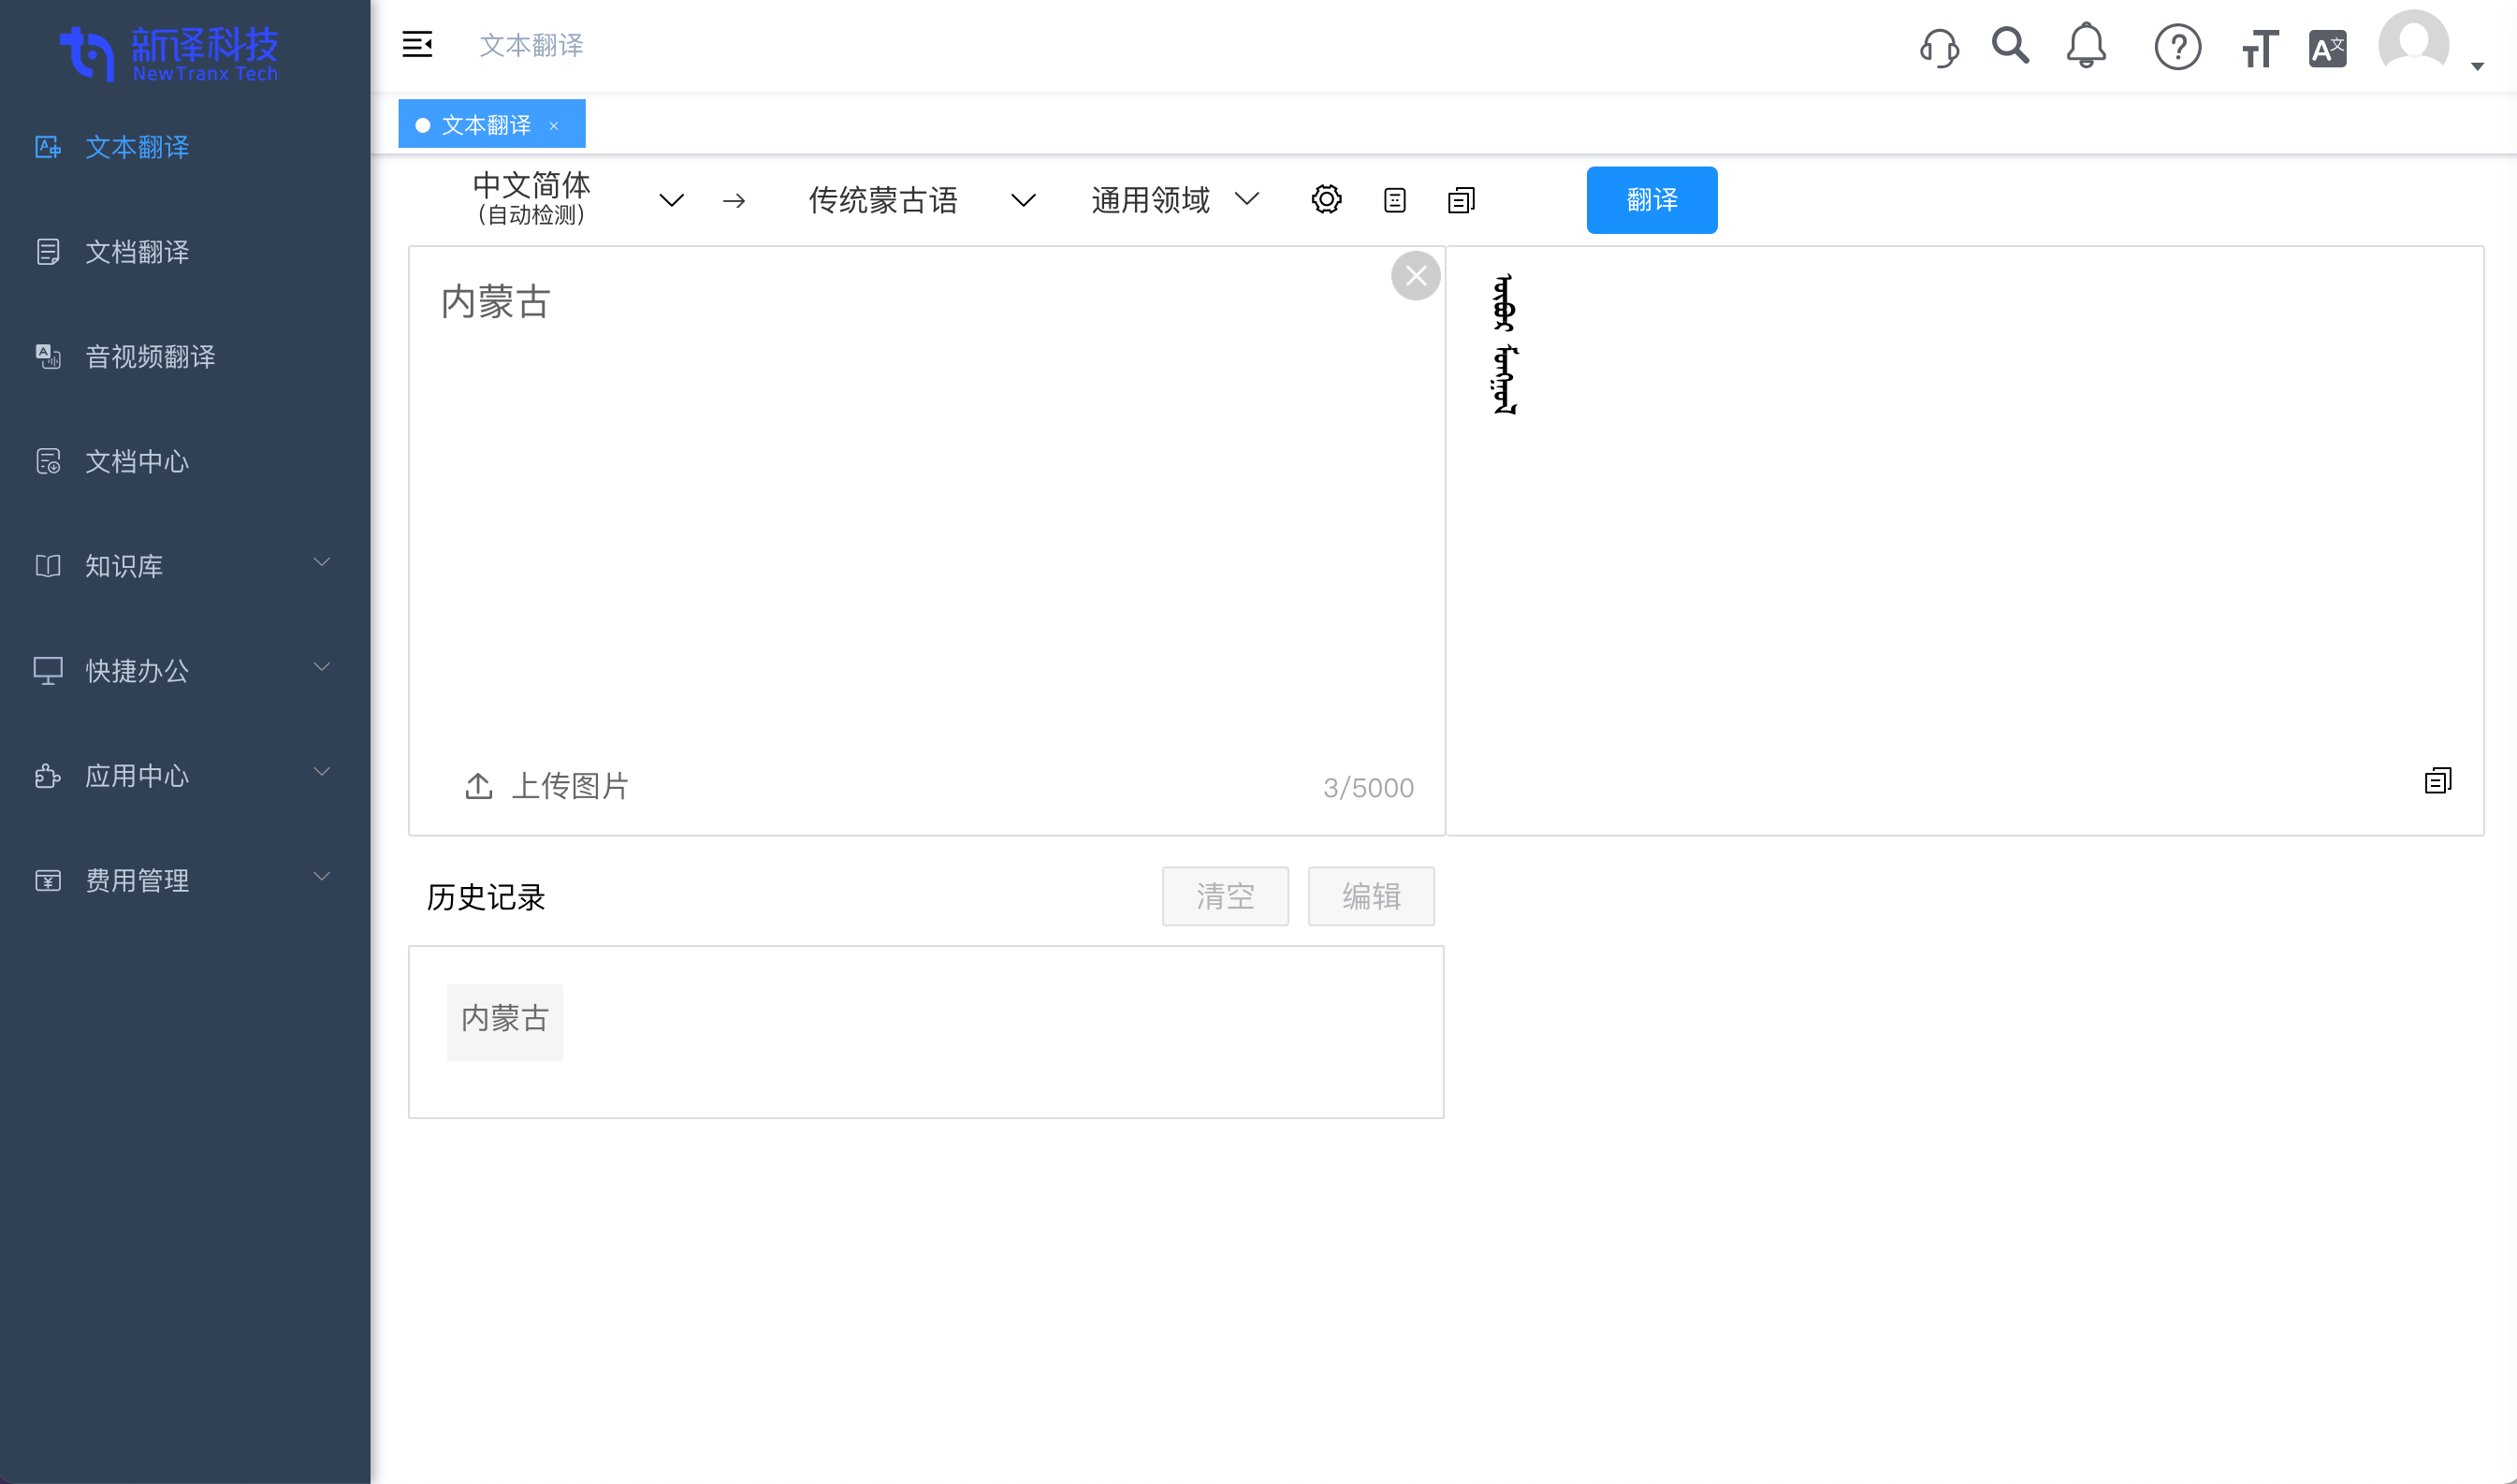The height and width of the screenshot is (1484, 2517).
Task: Click the interface language switch icon
Action: pos(2327,46)
